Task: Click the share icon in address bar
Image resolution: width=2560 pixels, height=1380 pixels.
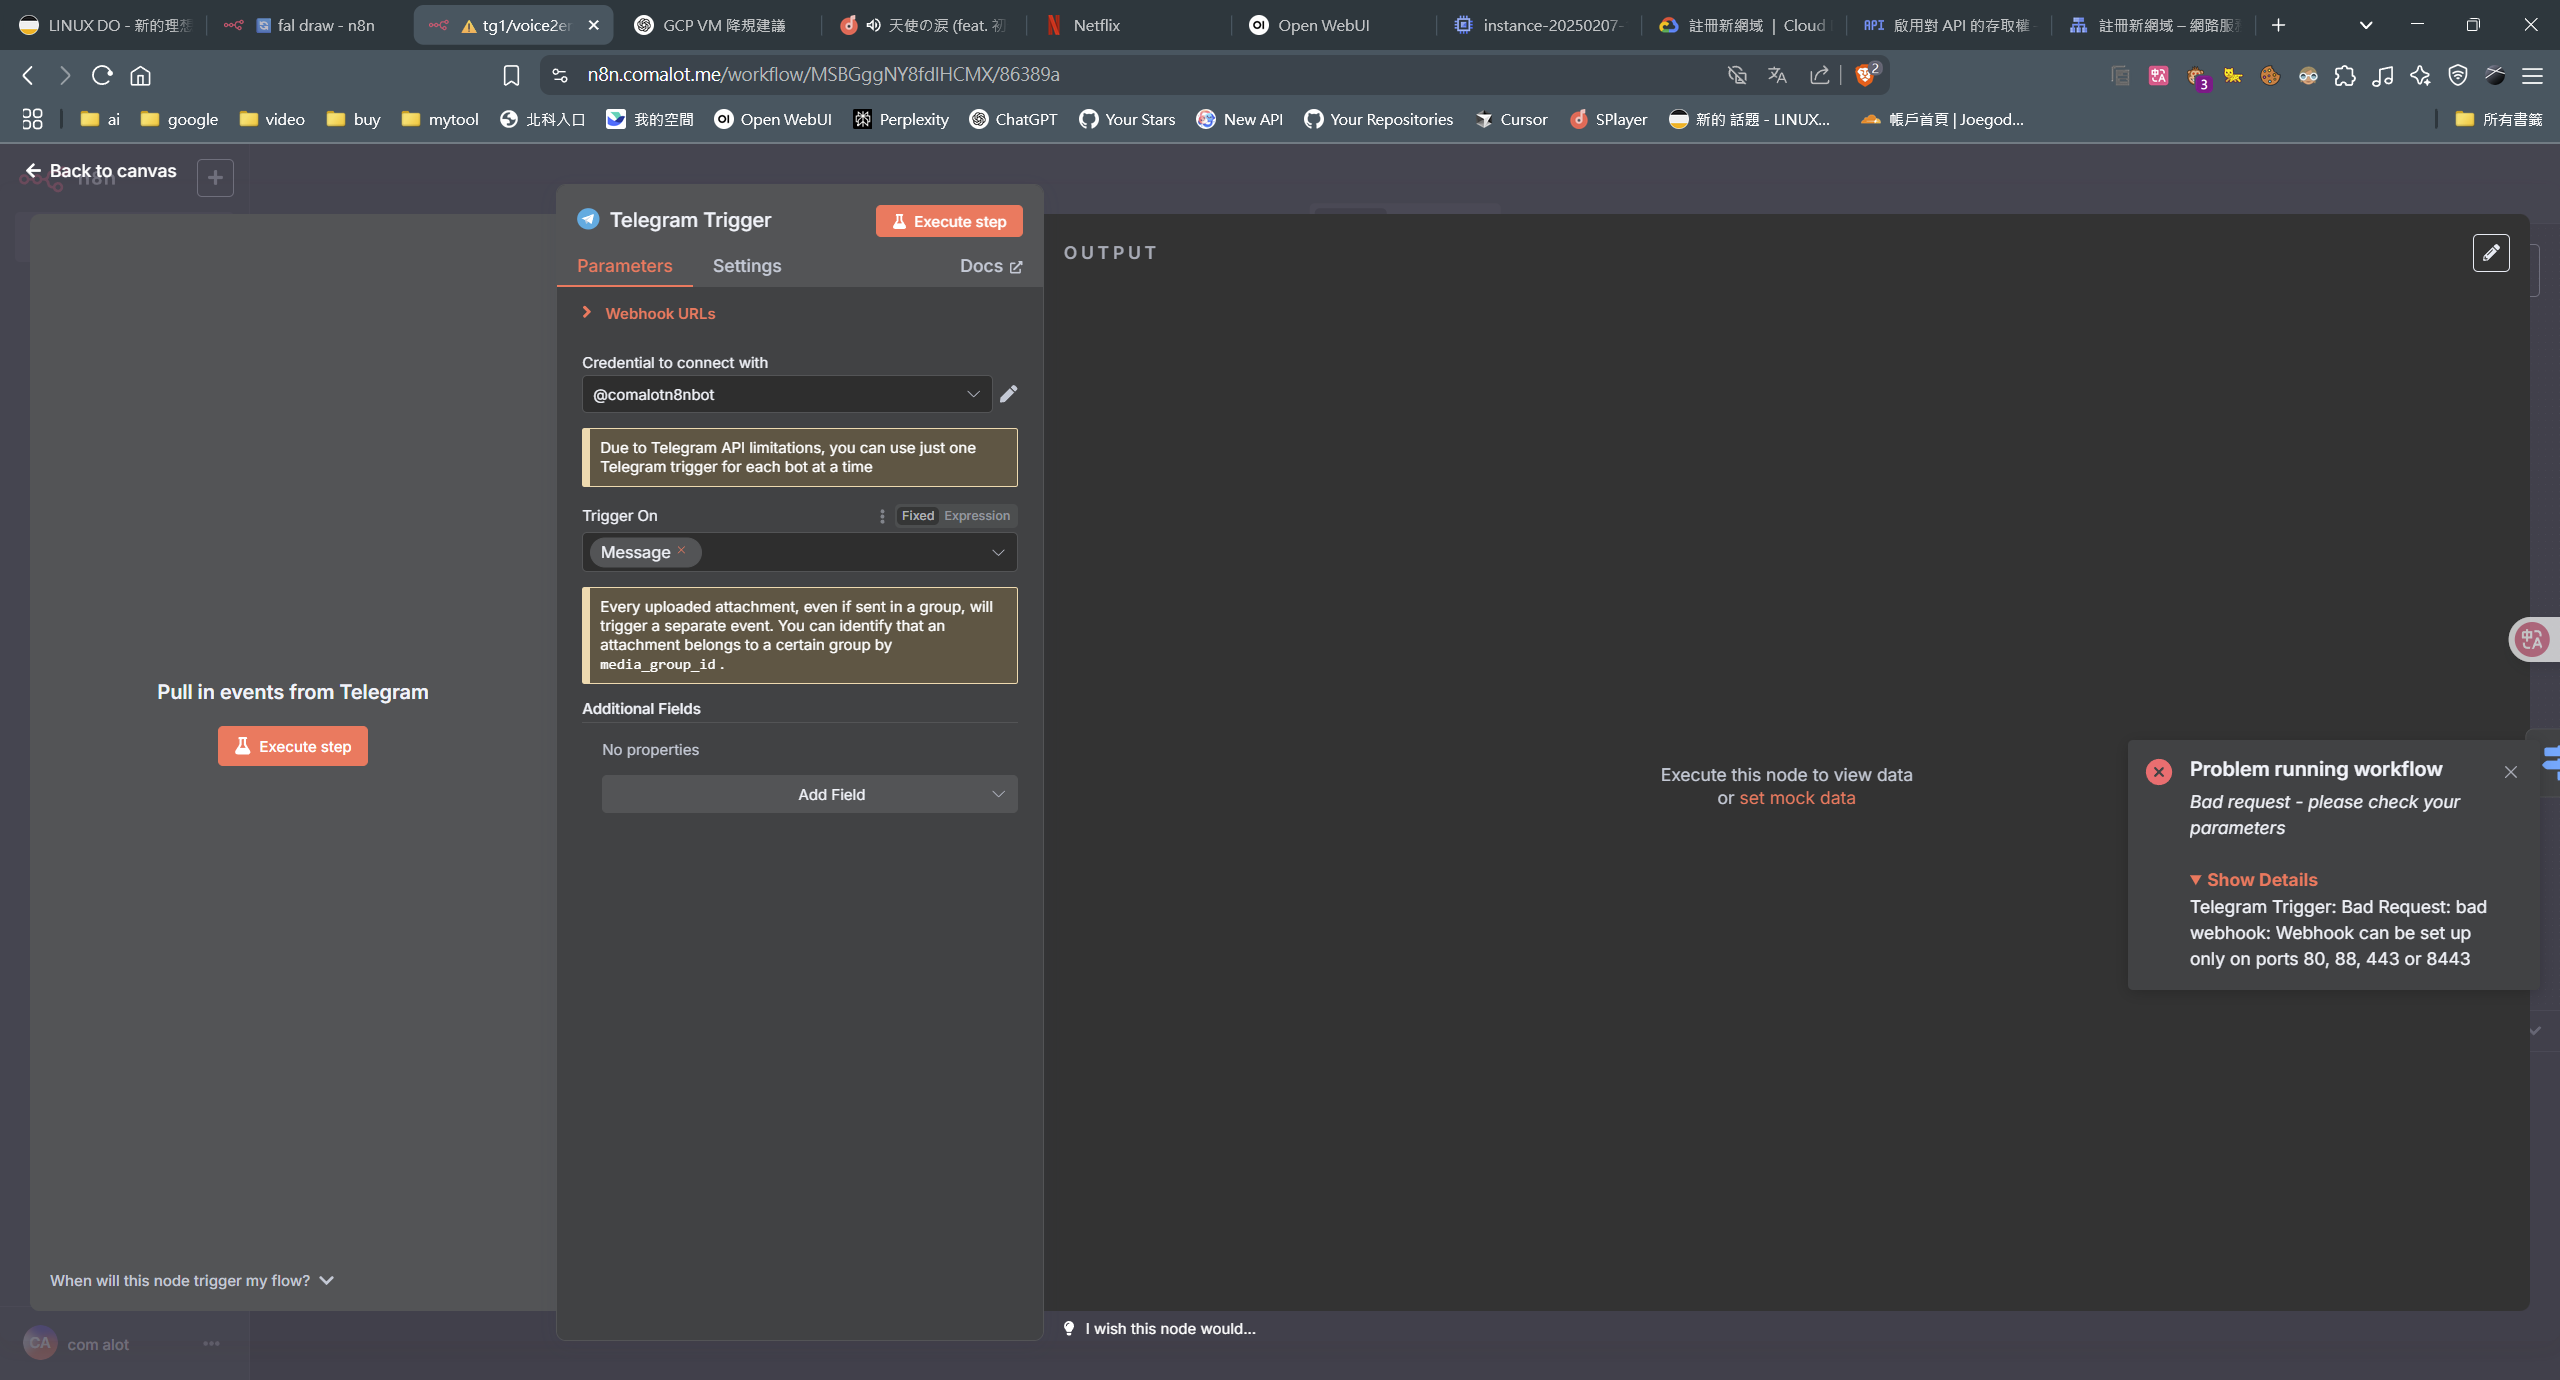Action: click(x=1819, y=75)
